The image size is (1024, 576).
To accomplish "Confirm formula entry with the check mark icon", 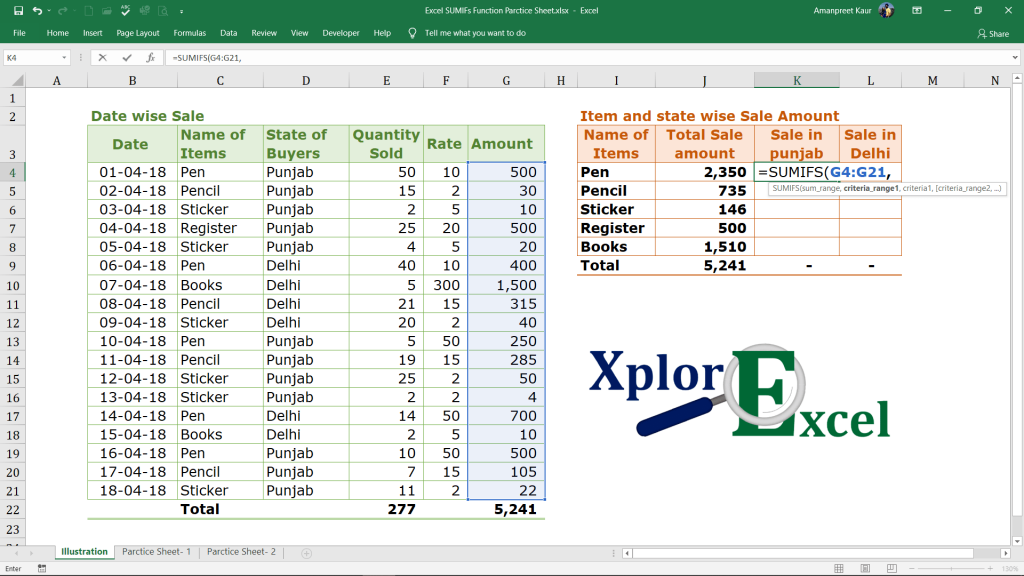I will (x=127, y=58).
